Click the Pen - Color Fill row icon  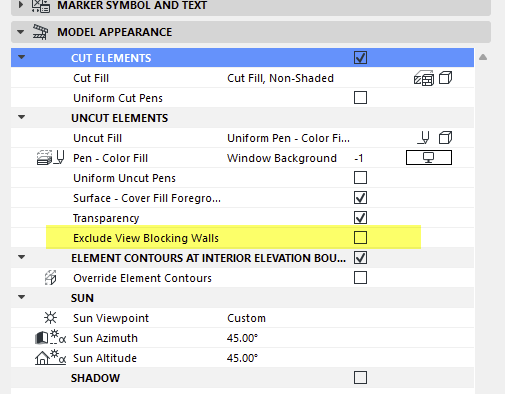tap(50, 158)
